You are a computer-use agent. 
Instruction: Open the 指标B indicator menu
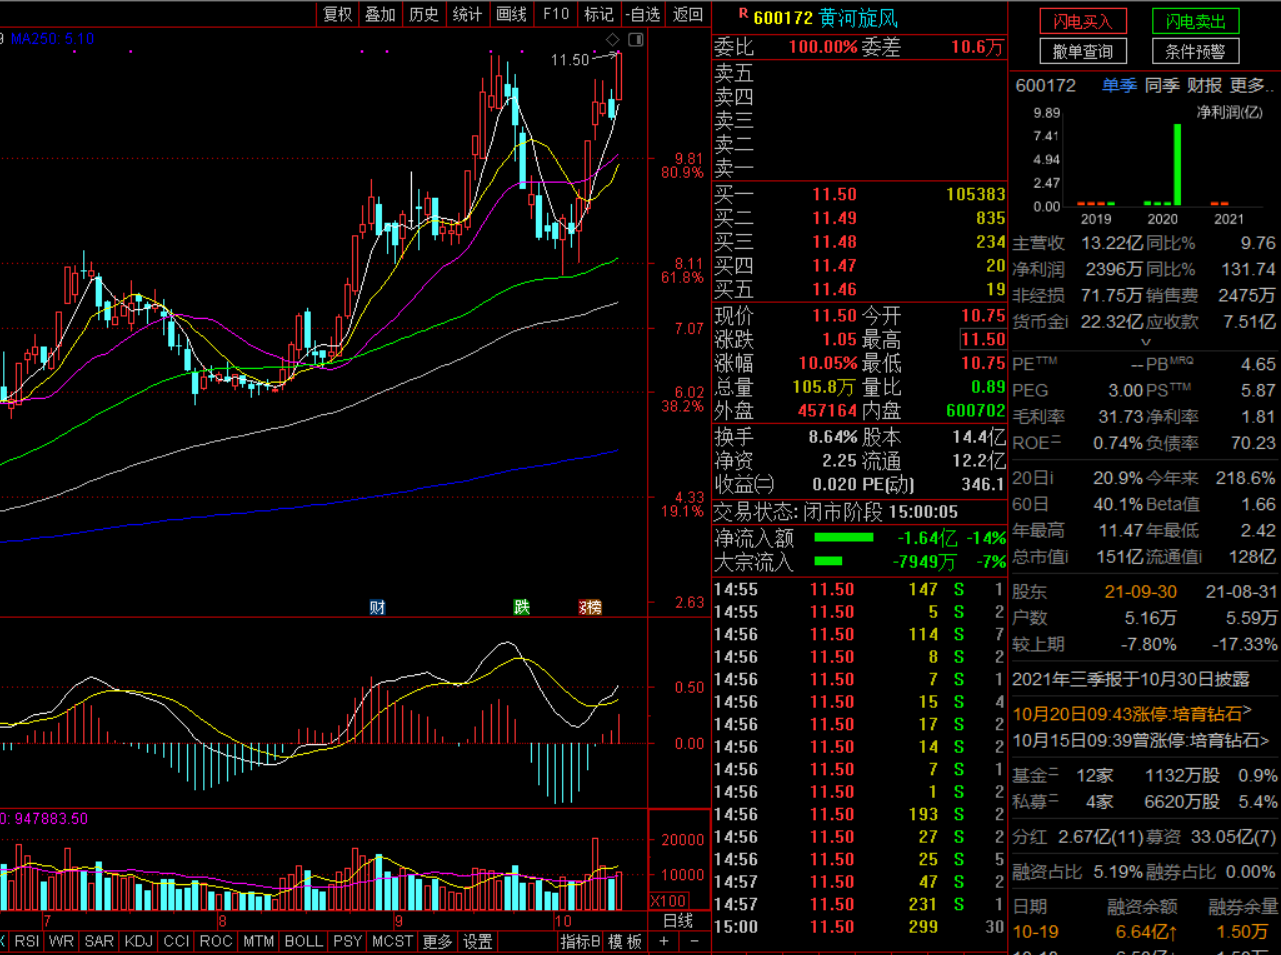point(580,942)
